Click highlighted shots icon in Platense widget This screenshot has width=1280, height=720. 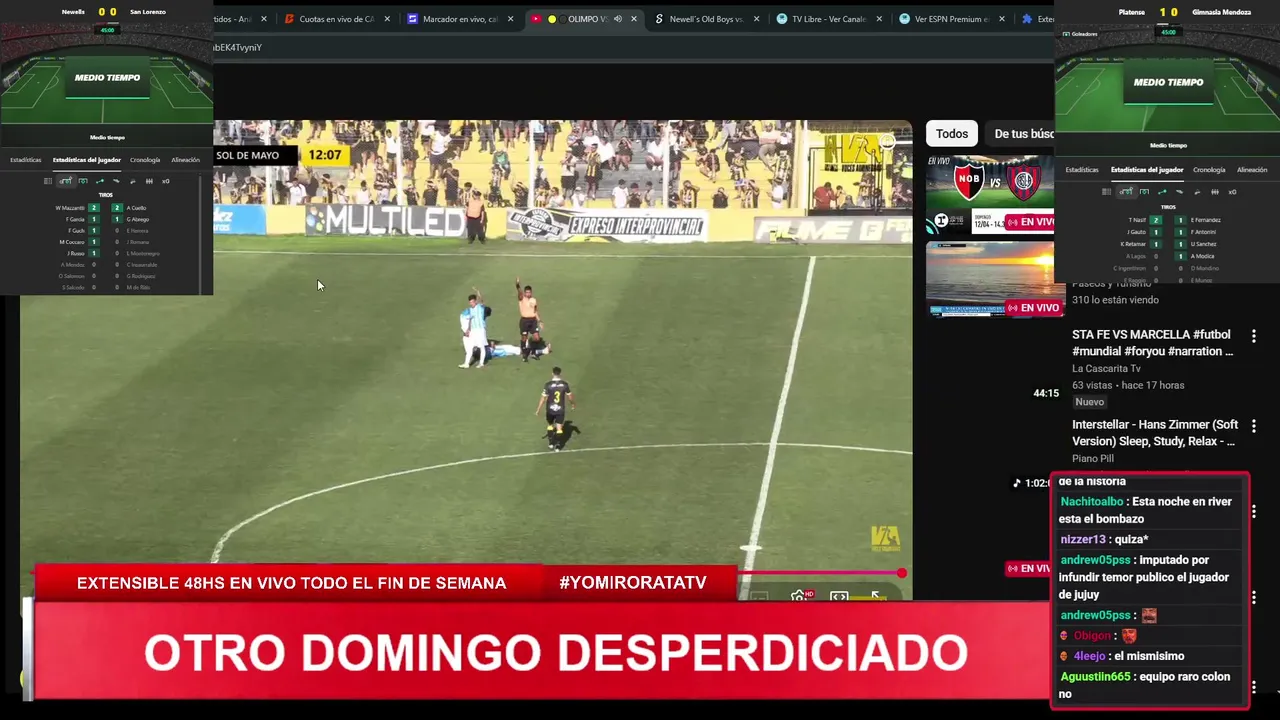(x=1126, y=192)
